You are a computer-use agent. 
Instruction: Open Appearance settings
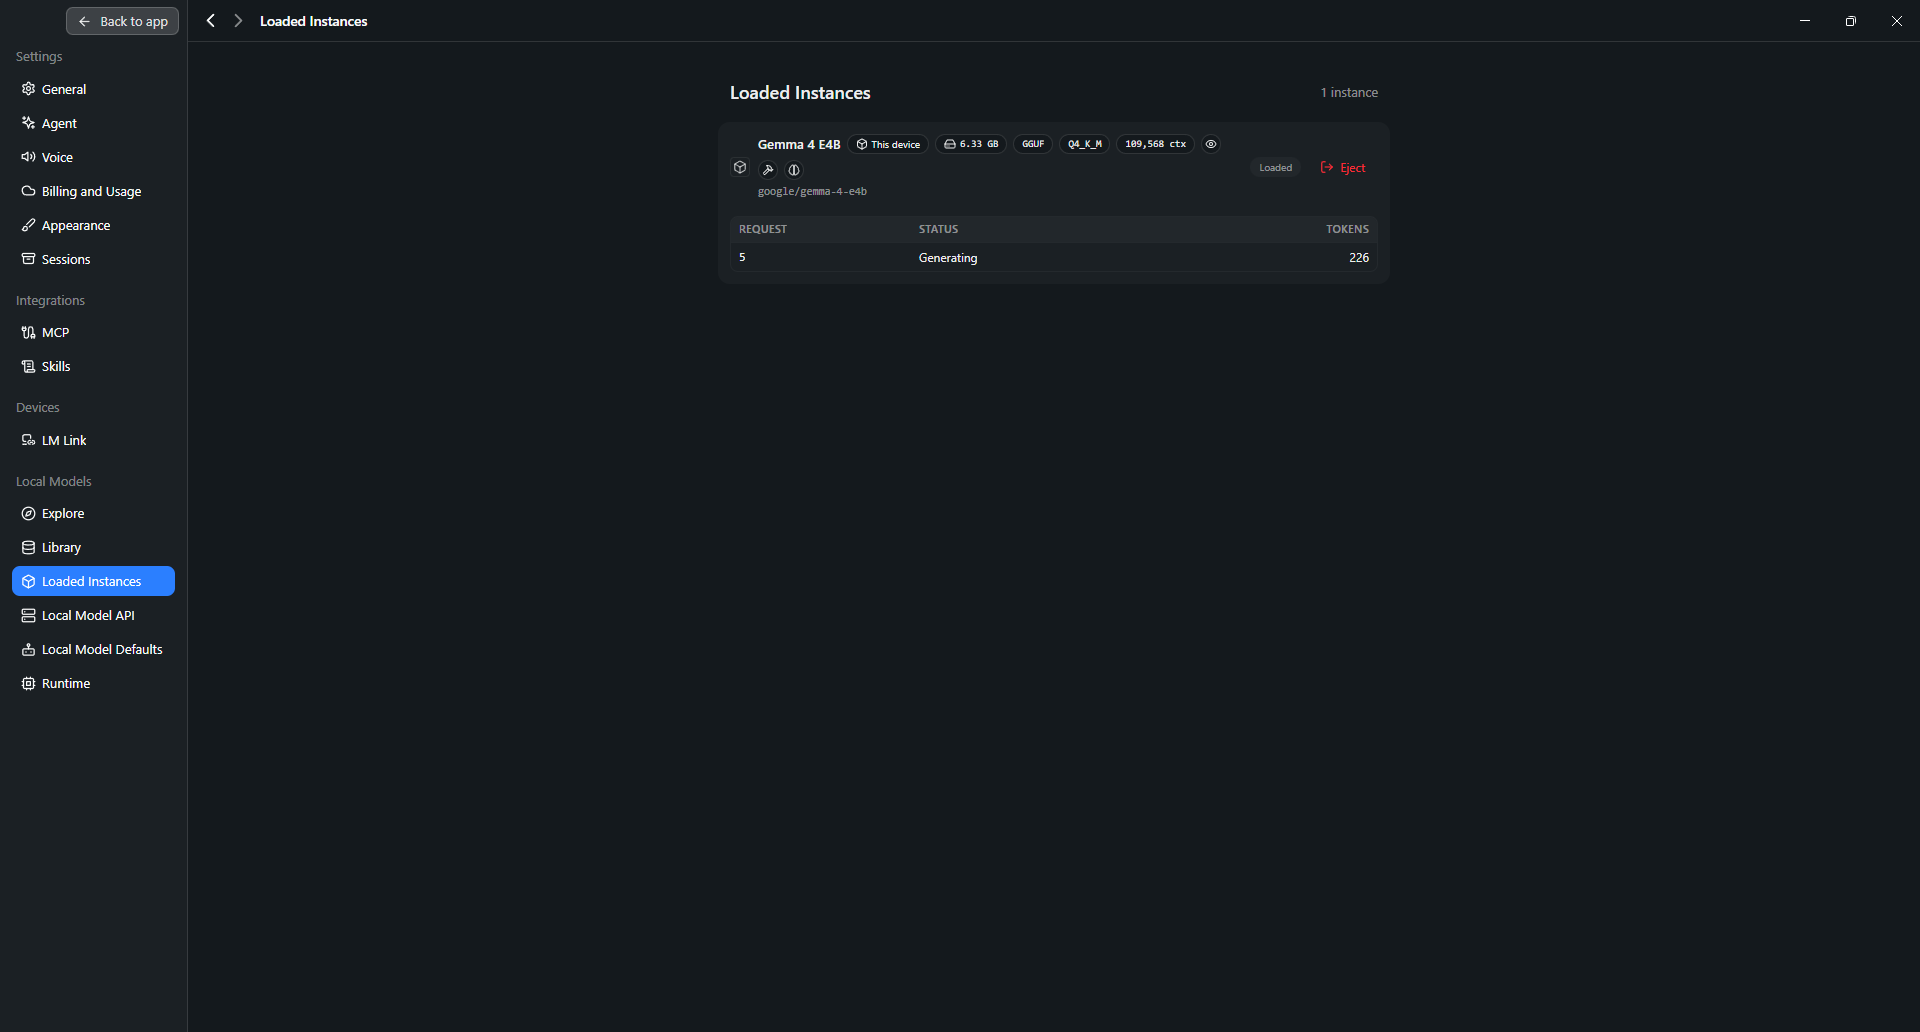click(93, 225)
